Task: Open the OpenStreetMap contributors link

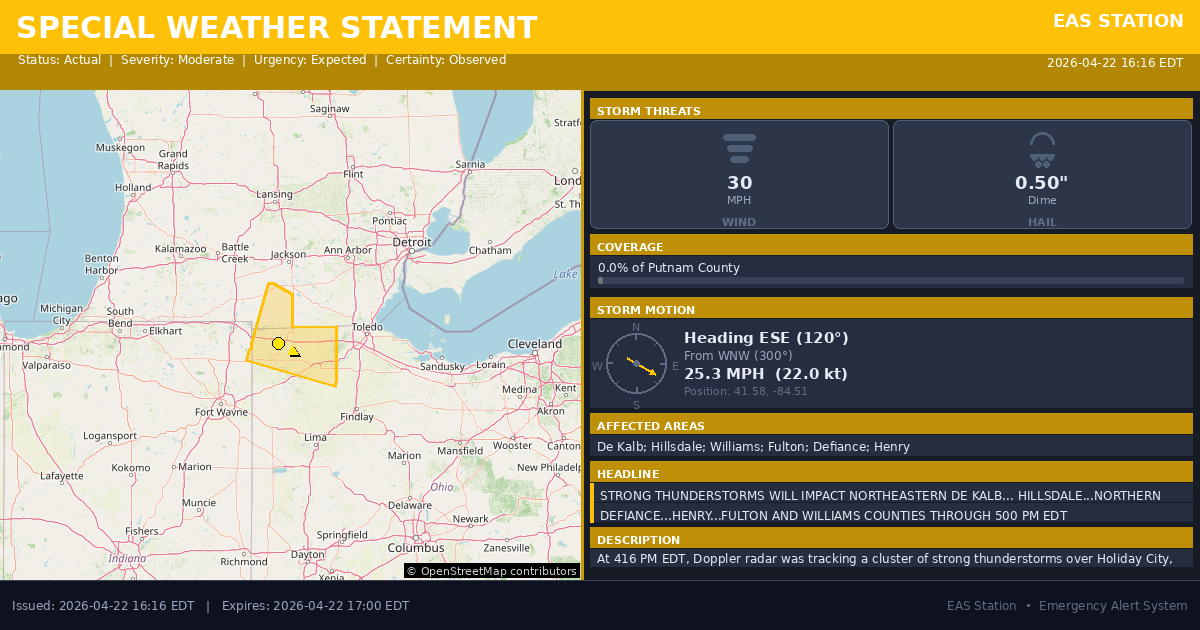Action: click(x=492, y=571)
